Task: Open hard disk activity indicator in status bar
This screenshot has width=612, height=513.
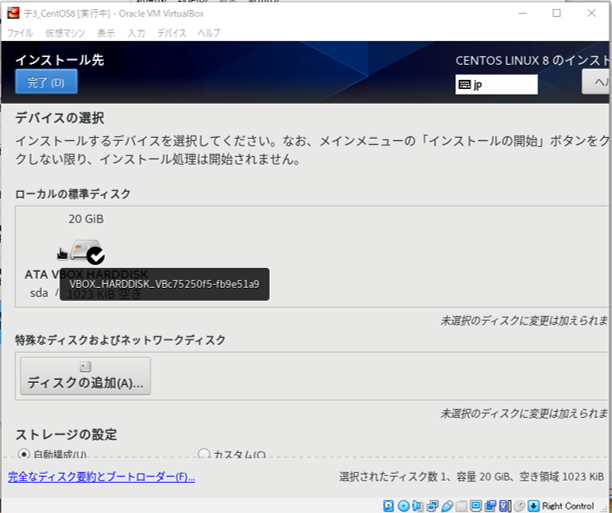Action: [x=388, y=506]
